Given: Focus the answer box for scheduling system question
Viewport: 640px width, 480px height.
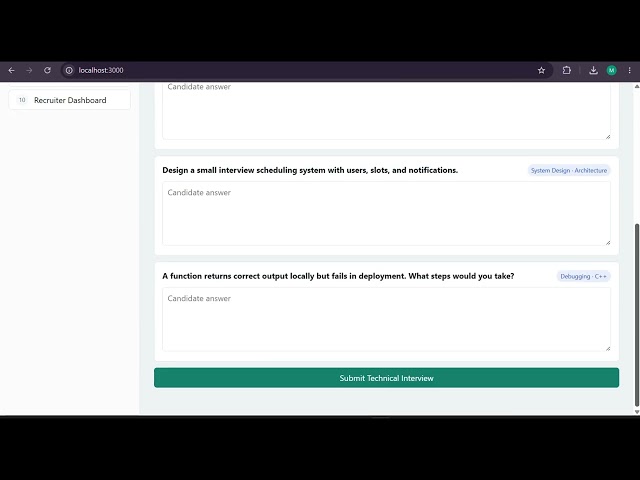Looking at the screenshot, I should click(x=386, y=213).
